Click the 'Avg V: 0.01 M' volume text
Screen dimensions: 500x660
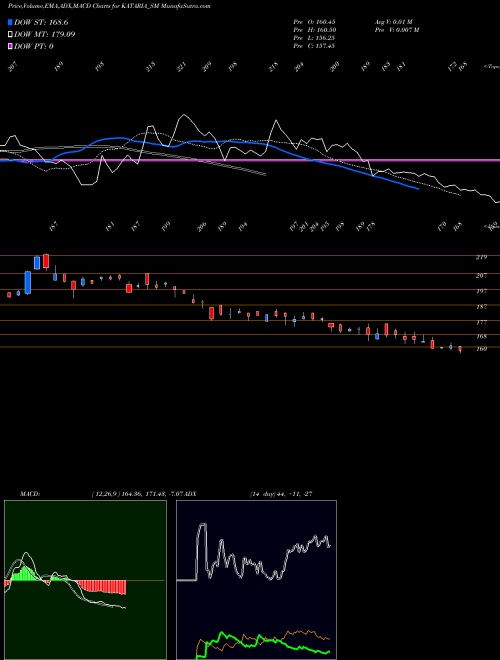tap(395, 22)
